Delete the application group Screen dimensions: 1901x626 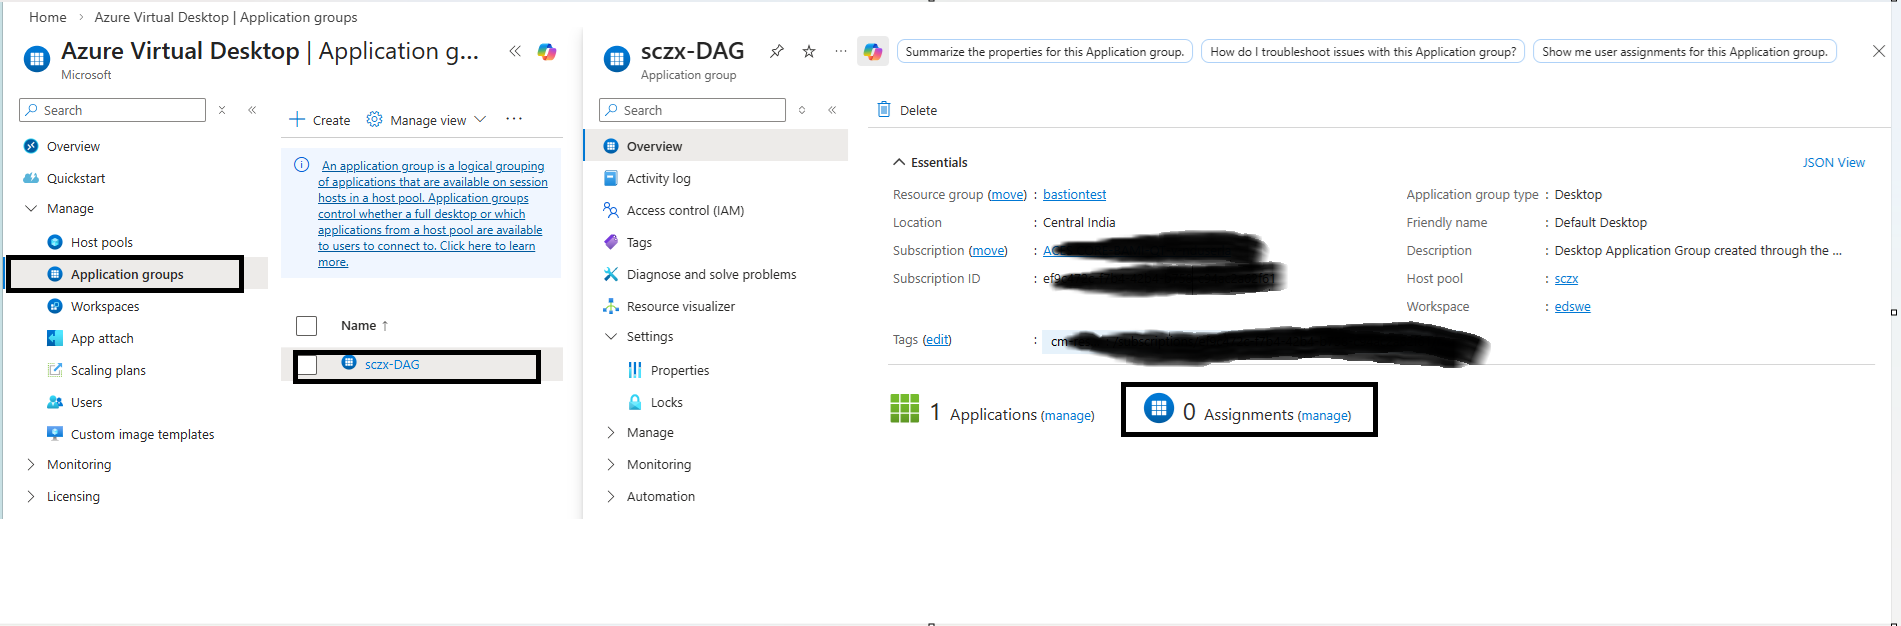click(907, 110)
